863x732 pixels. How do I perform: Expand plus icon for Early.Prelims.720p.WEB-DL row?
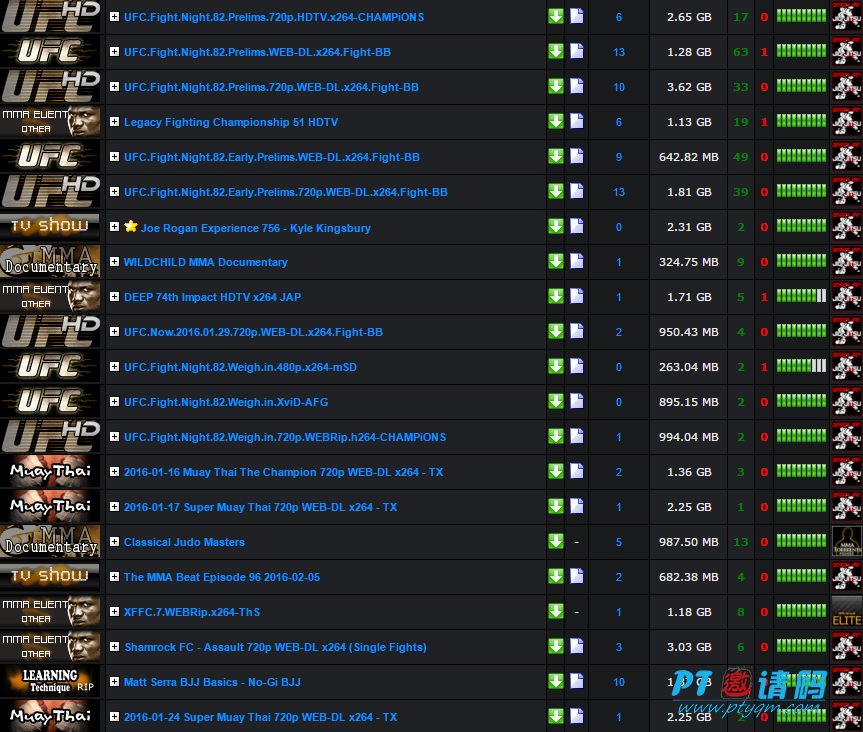pos(114,192)
